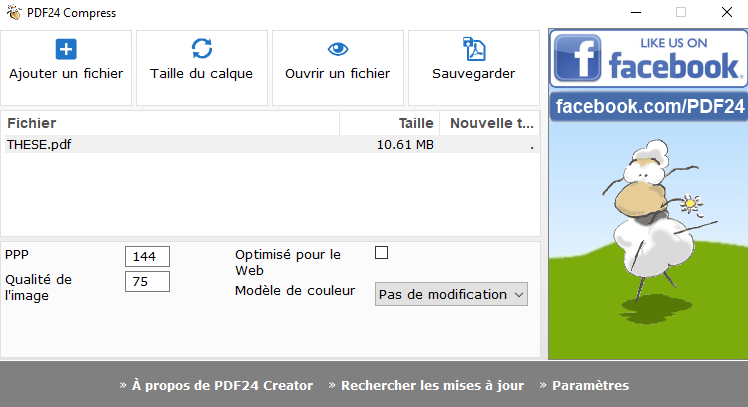
Task: Click the Ajouter un fichier button label
Action: (66, 73)
